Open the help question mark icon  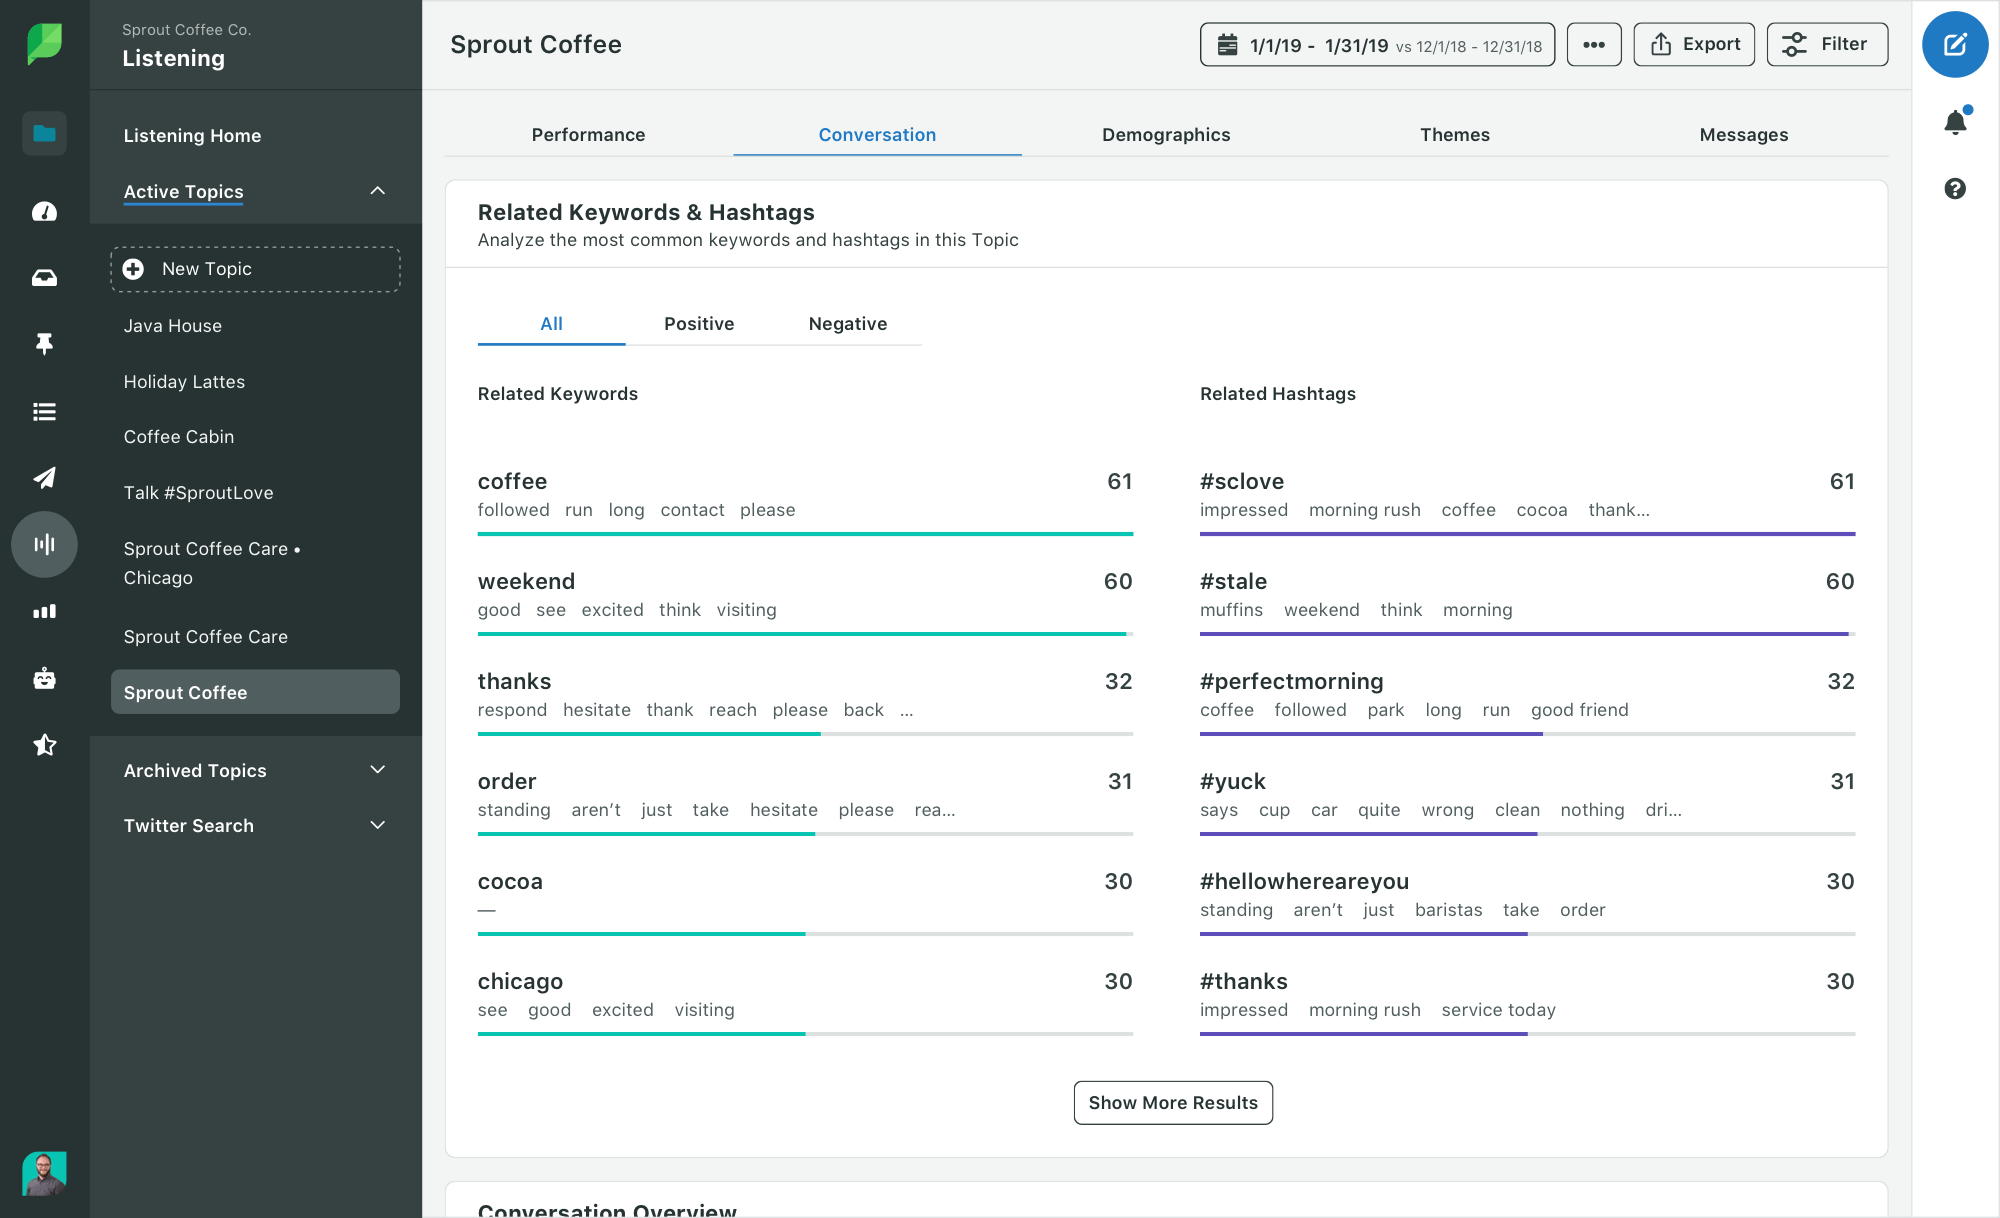click(1955, 188)
